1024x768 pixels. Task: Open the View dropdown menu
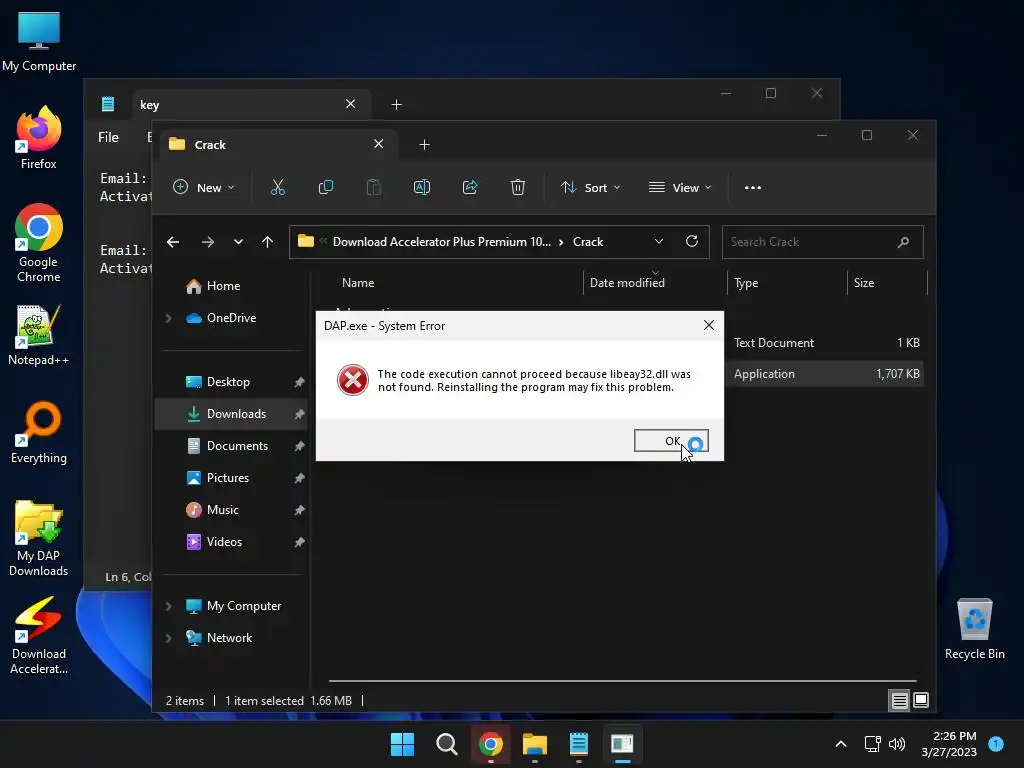[680, 187]
